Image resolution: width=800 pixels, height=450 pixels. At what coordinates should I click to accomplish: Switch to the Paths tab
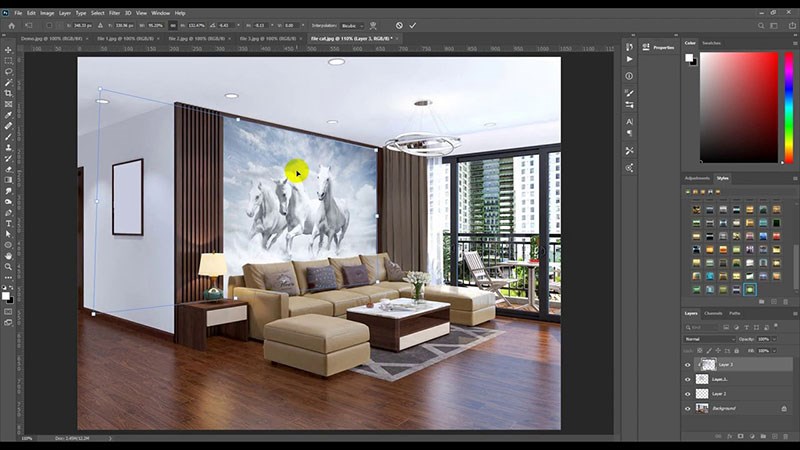pos(734,313)
